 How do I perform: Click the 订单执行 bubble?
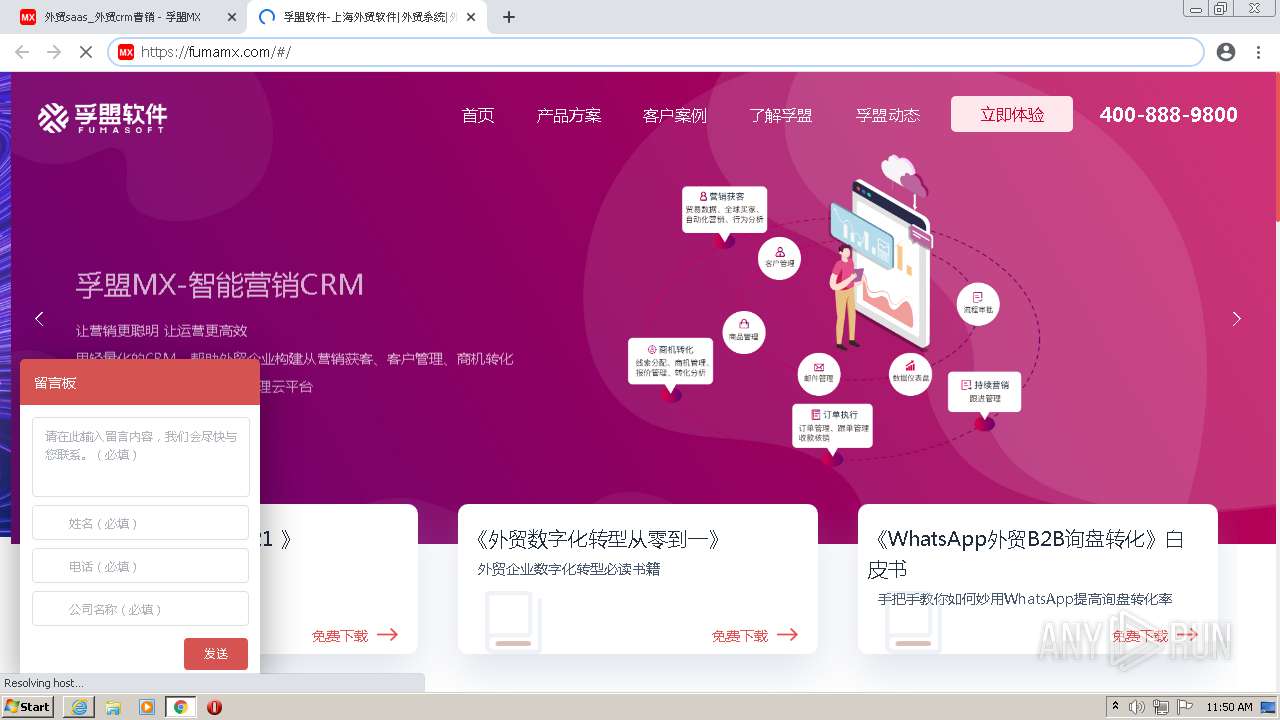click(x=832, y=426)
